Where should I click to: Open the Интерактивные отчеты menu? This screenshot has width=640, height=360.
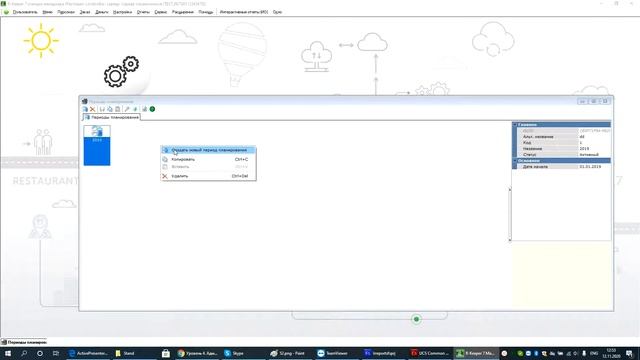[244, 12]
